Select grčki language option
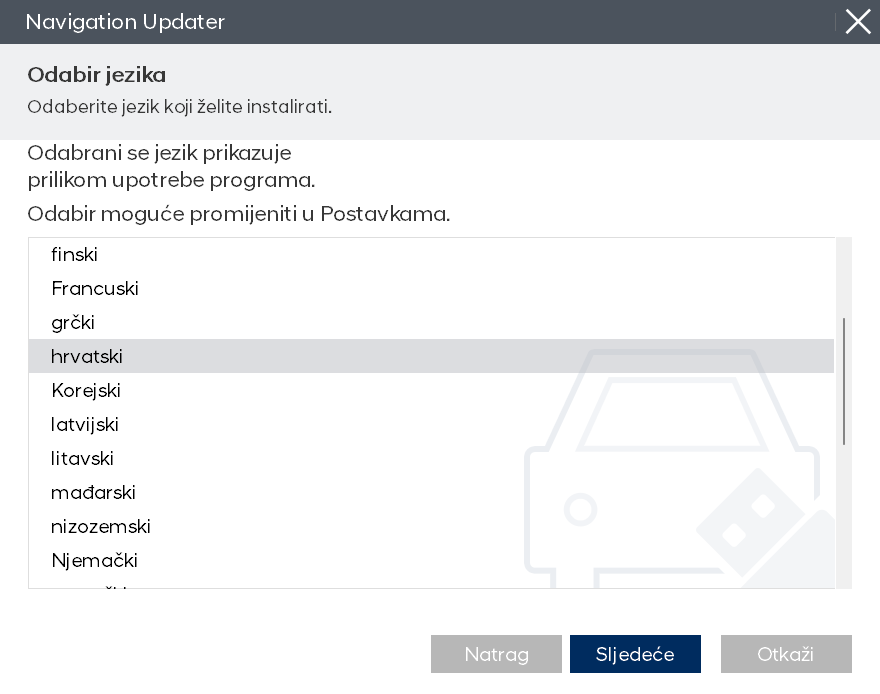 pos(73,323)
